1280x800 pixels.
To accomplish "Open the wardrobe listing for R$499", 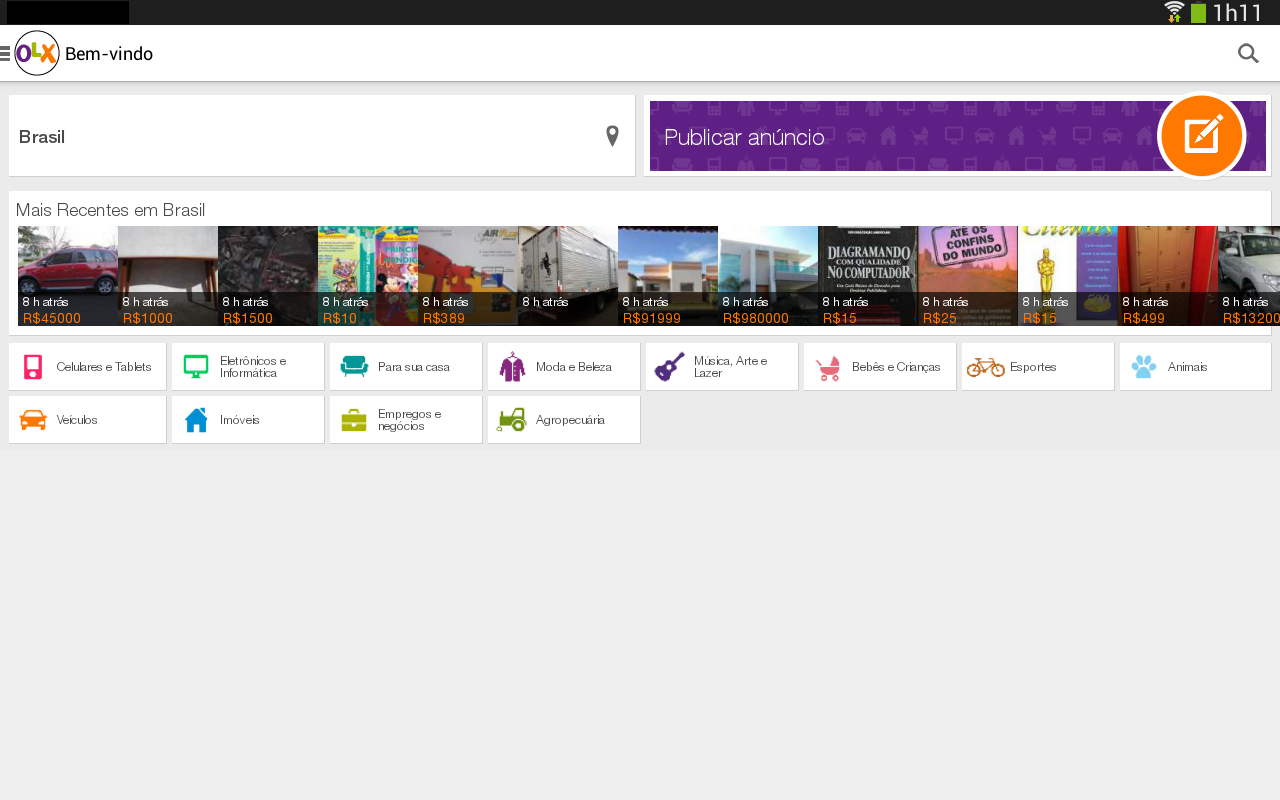I will click(1168, 276).
